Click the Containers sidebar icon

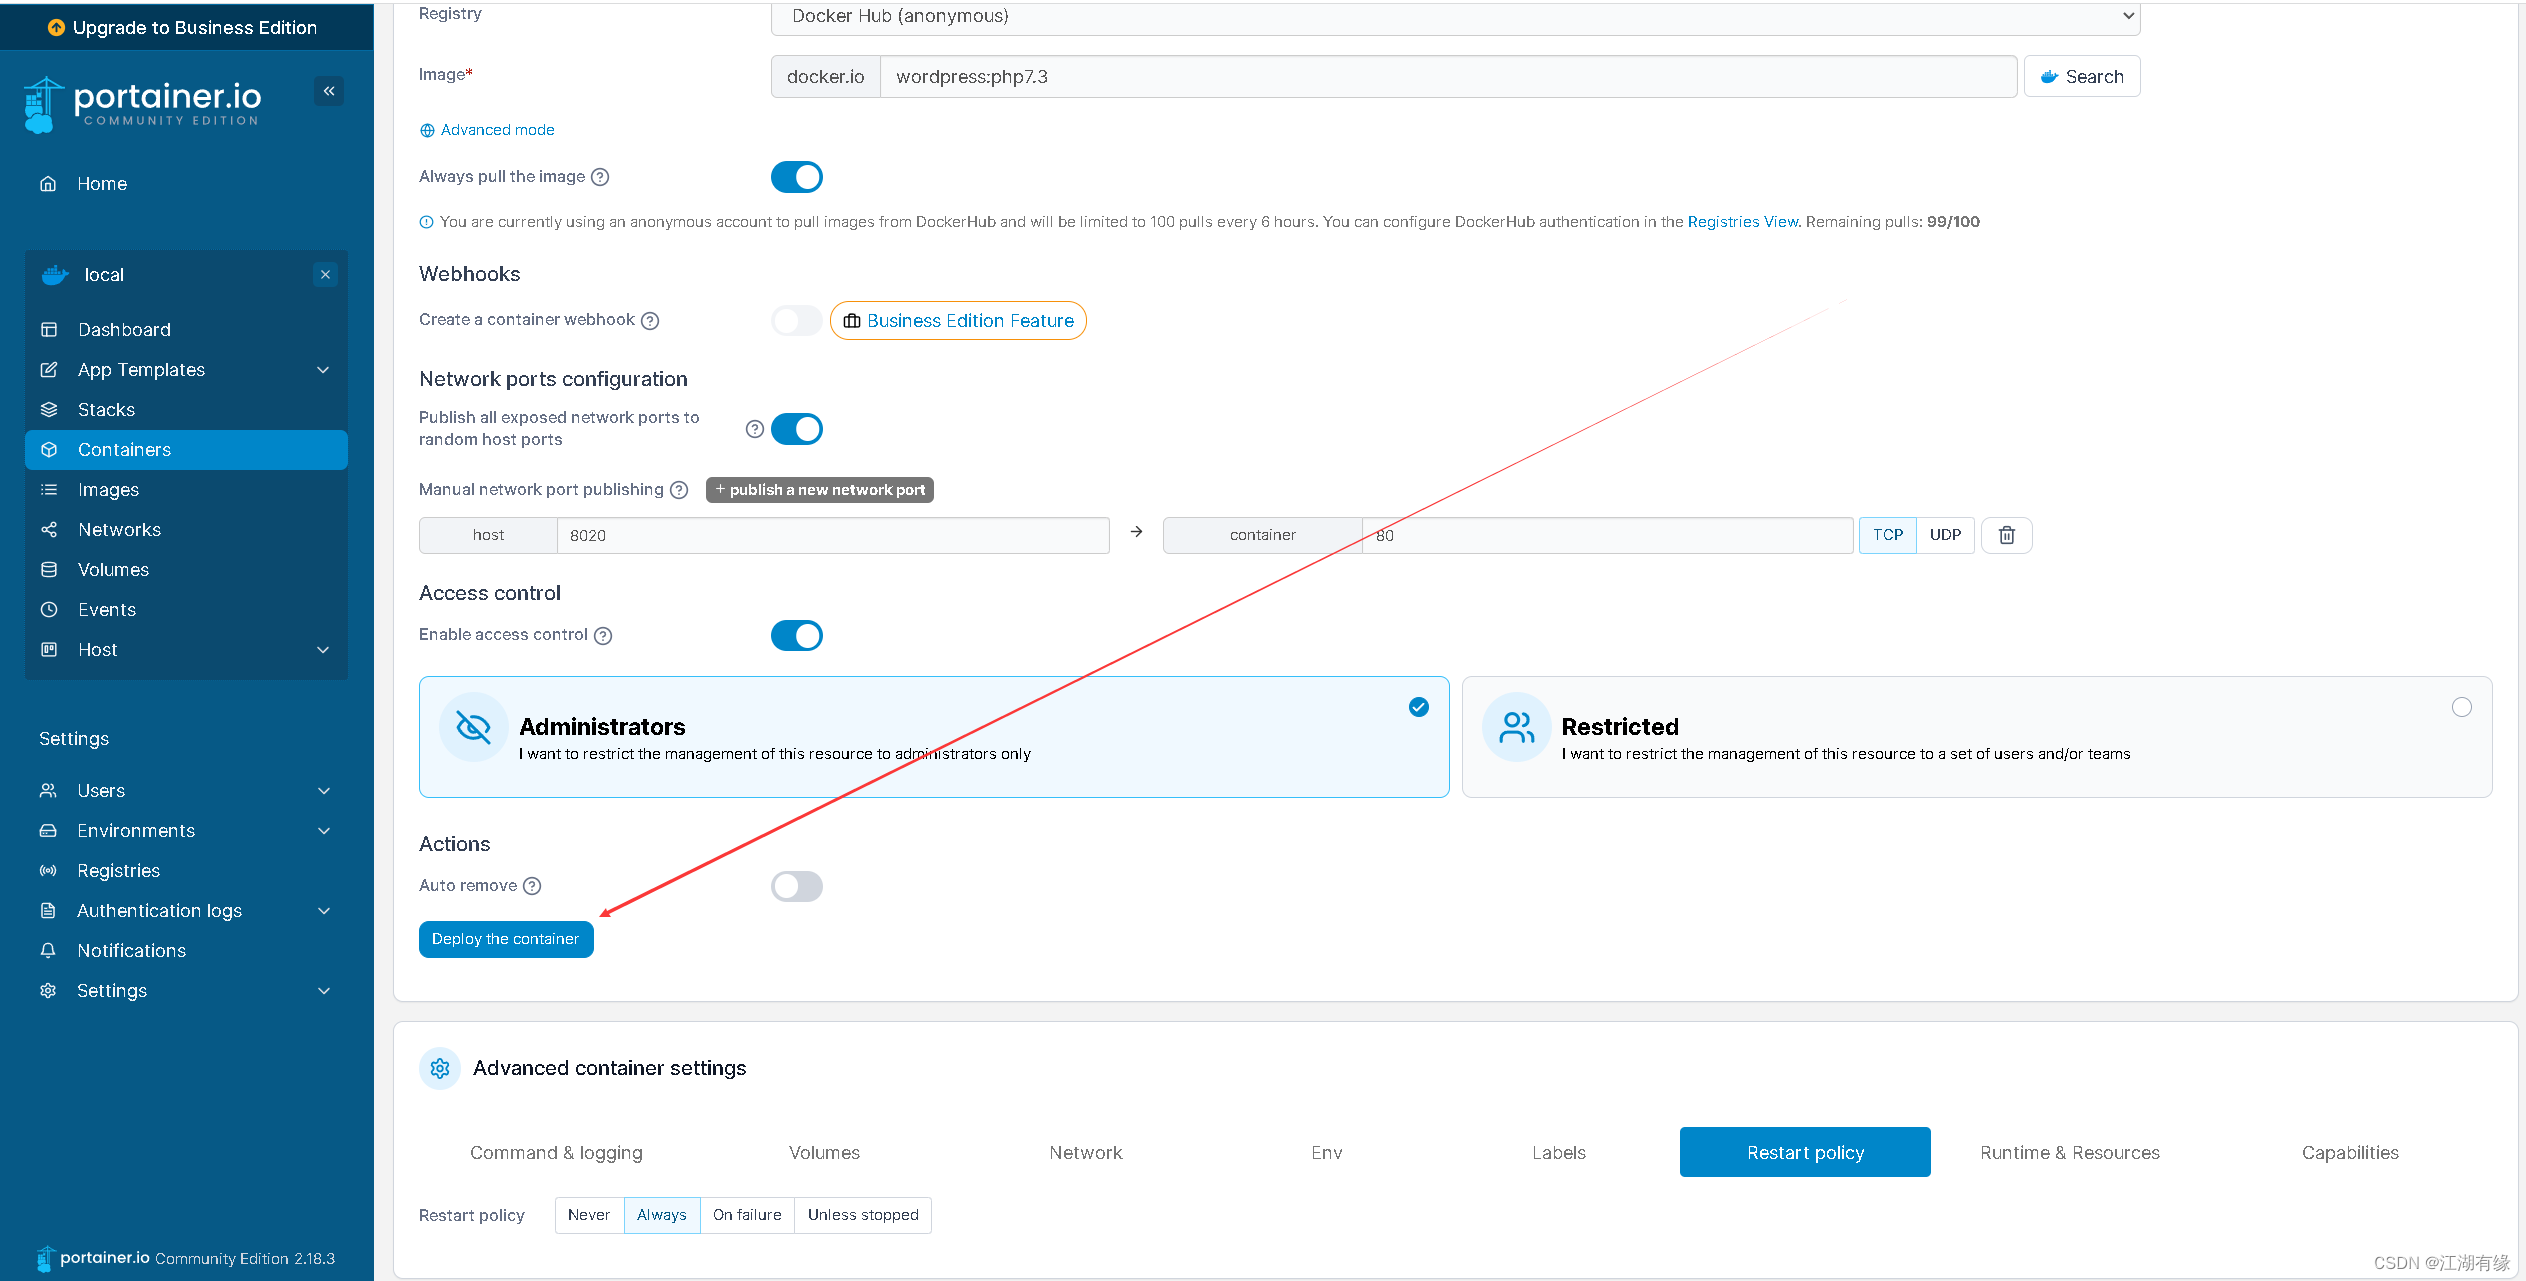click(49, 448)
